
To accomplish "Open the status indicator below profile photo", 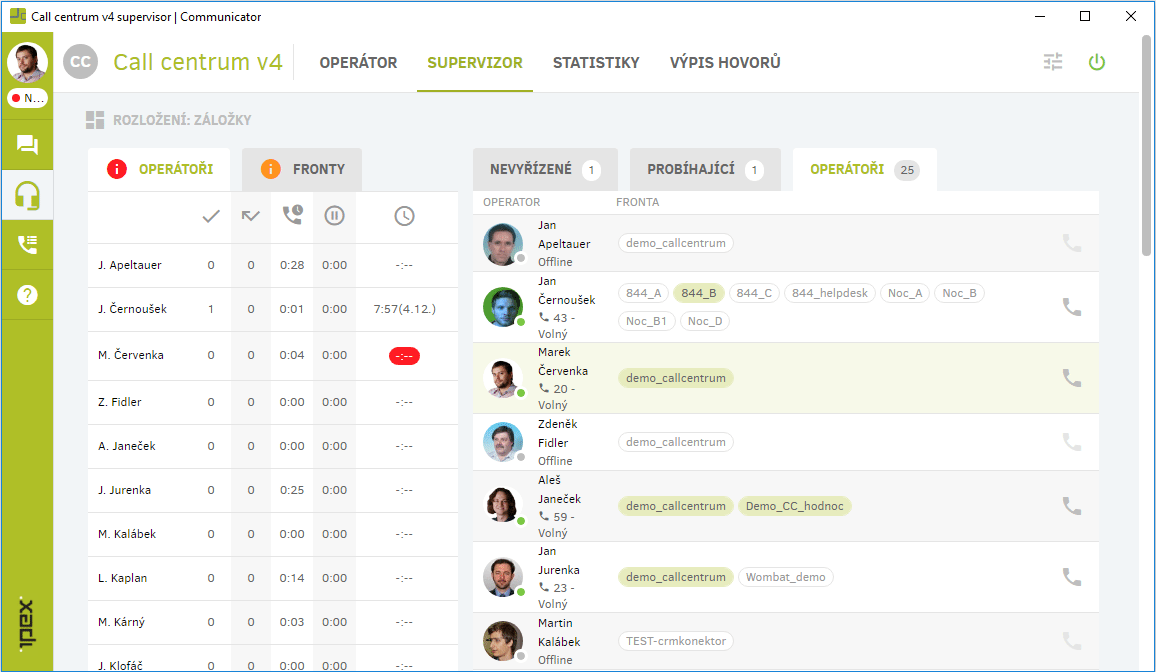I will click(x=27, y=98).
